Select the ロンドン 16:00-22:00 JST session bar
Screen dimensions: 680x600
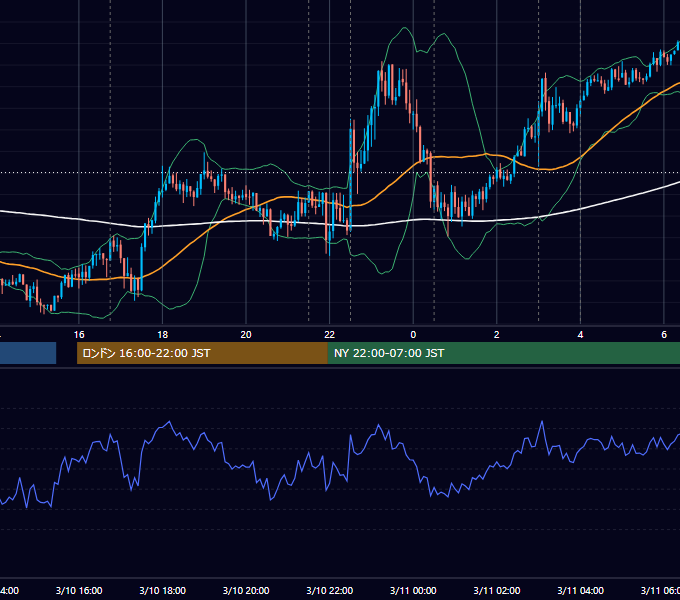[202, 353]
